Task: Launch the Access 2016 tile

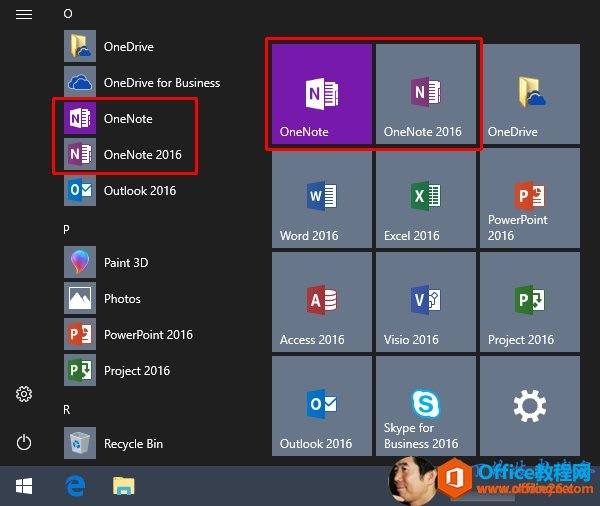Action: point(321,302)
